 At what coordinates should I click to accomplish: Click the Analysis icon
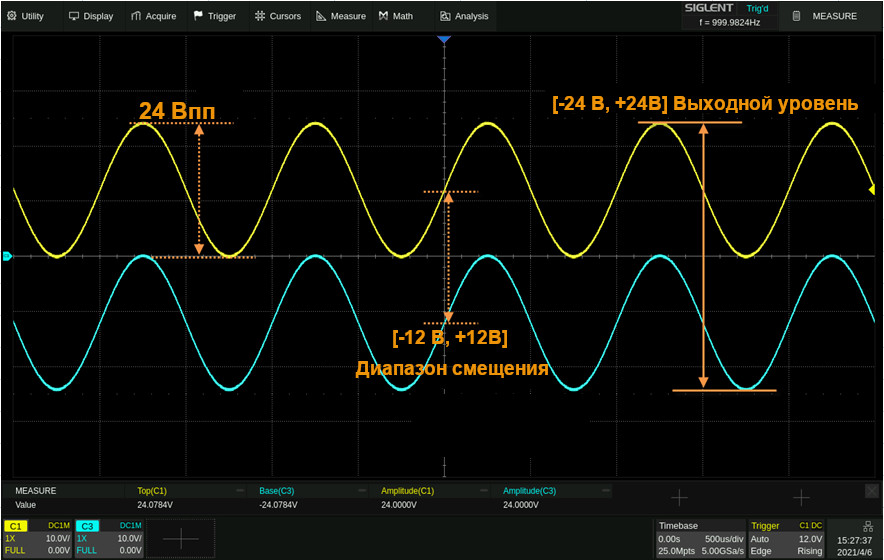click(445, 16)
